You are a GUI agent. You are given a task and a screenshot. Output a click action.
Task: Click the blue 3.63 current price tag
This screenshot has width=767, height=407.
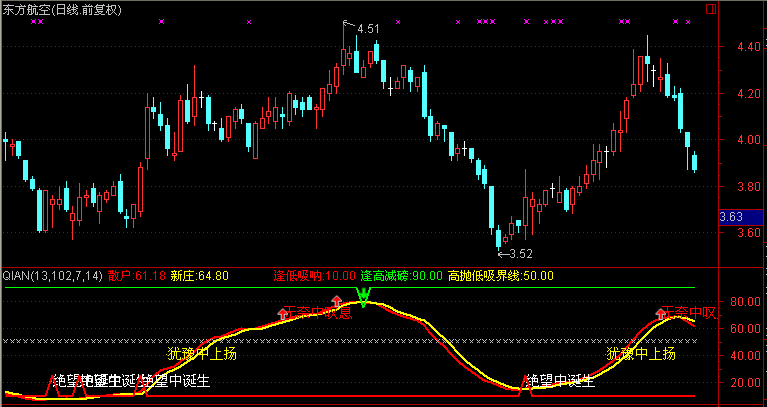732,216
